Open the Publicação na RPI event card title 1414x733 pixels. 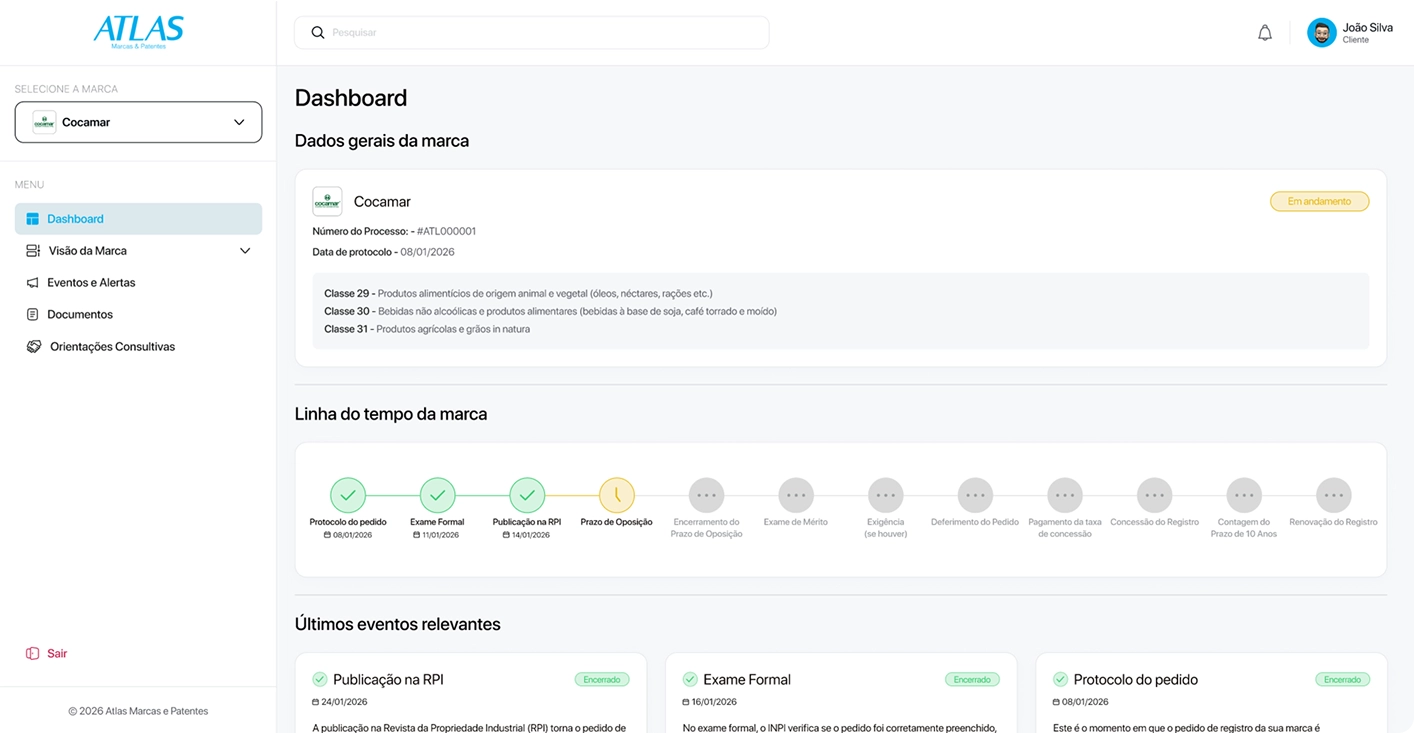(x=388, y=679)
